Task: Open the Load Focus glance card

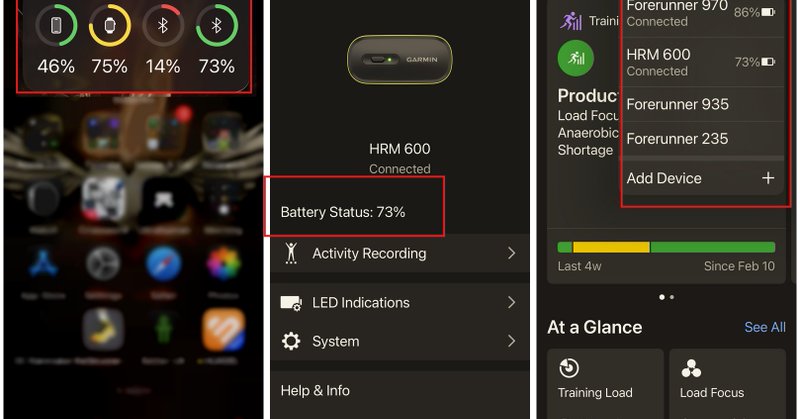Action: (728, 384)
